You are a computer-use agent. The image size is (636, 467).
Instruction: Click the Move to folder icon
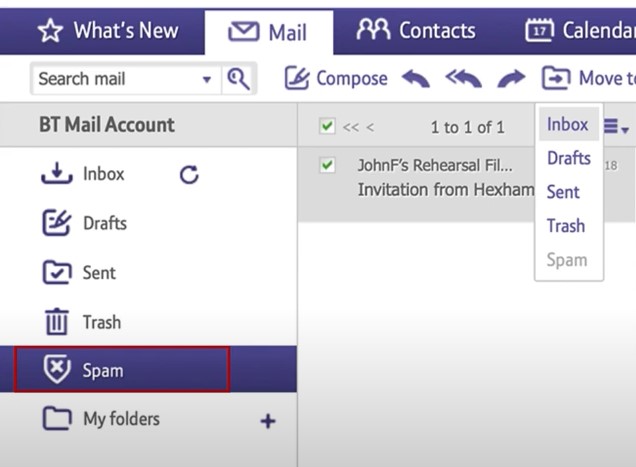tap(556, 78)
